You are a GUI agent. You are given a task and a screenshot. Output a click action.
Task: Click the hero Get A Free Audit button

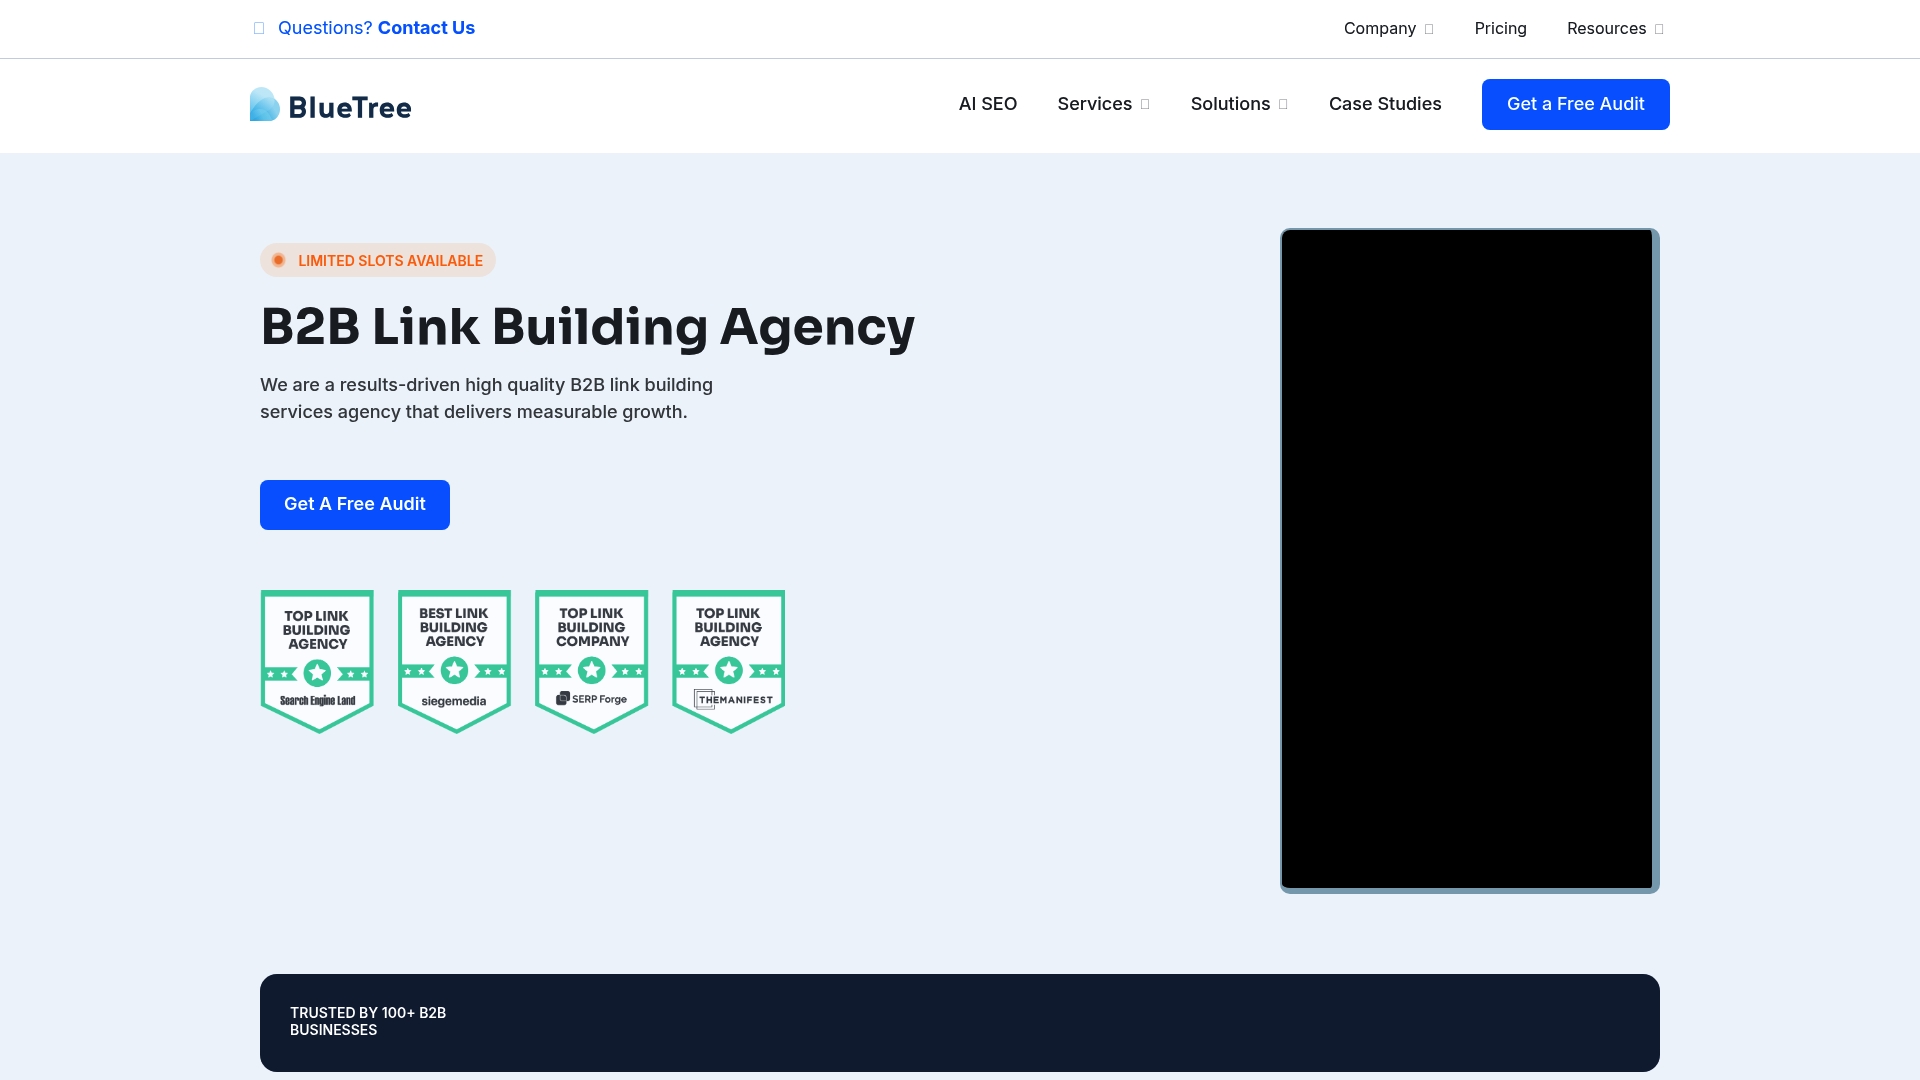(x=354, y=504)
